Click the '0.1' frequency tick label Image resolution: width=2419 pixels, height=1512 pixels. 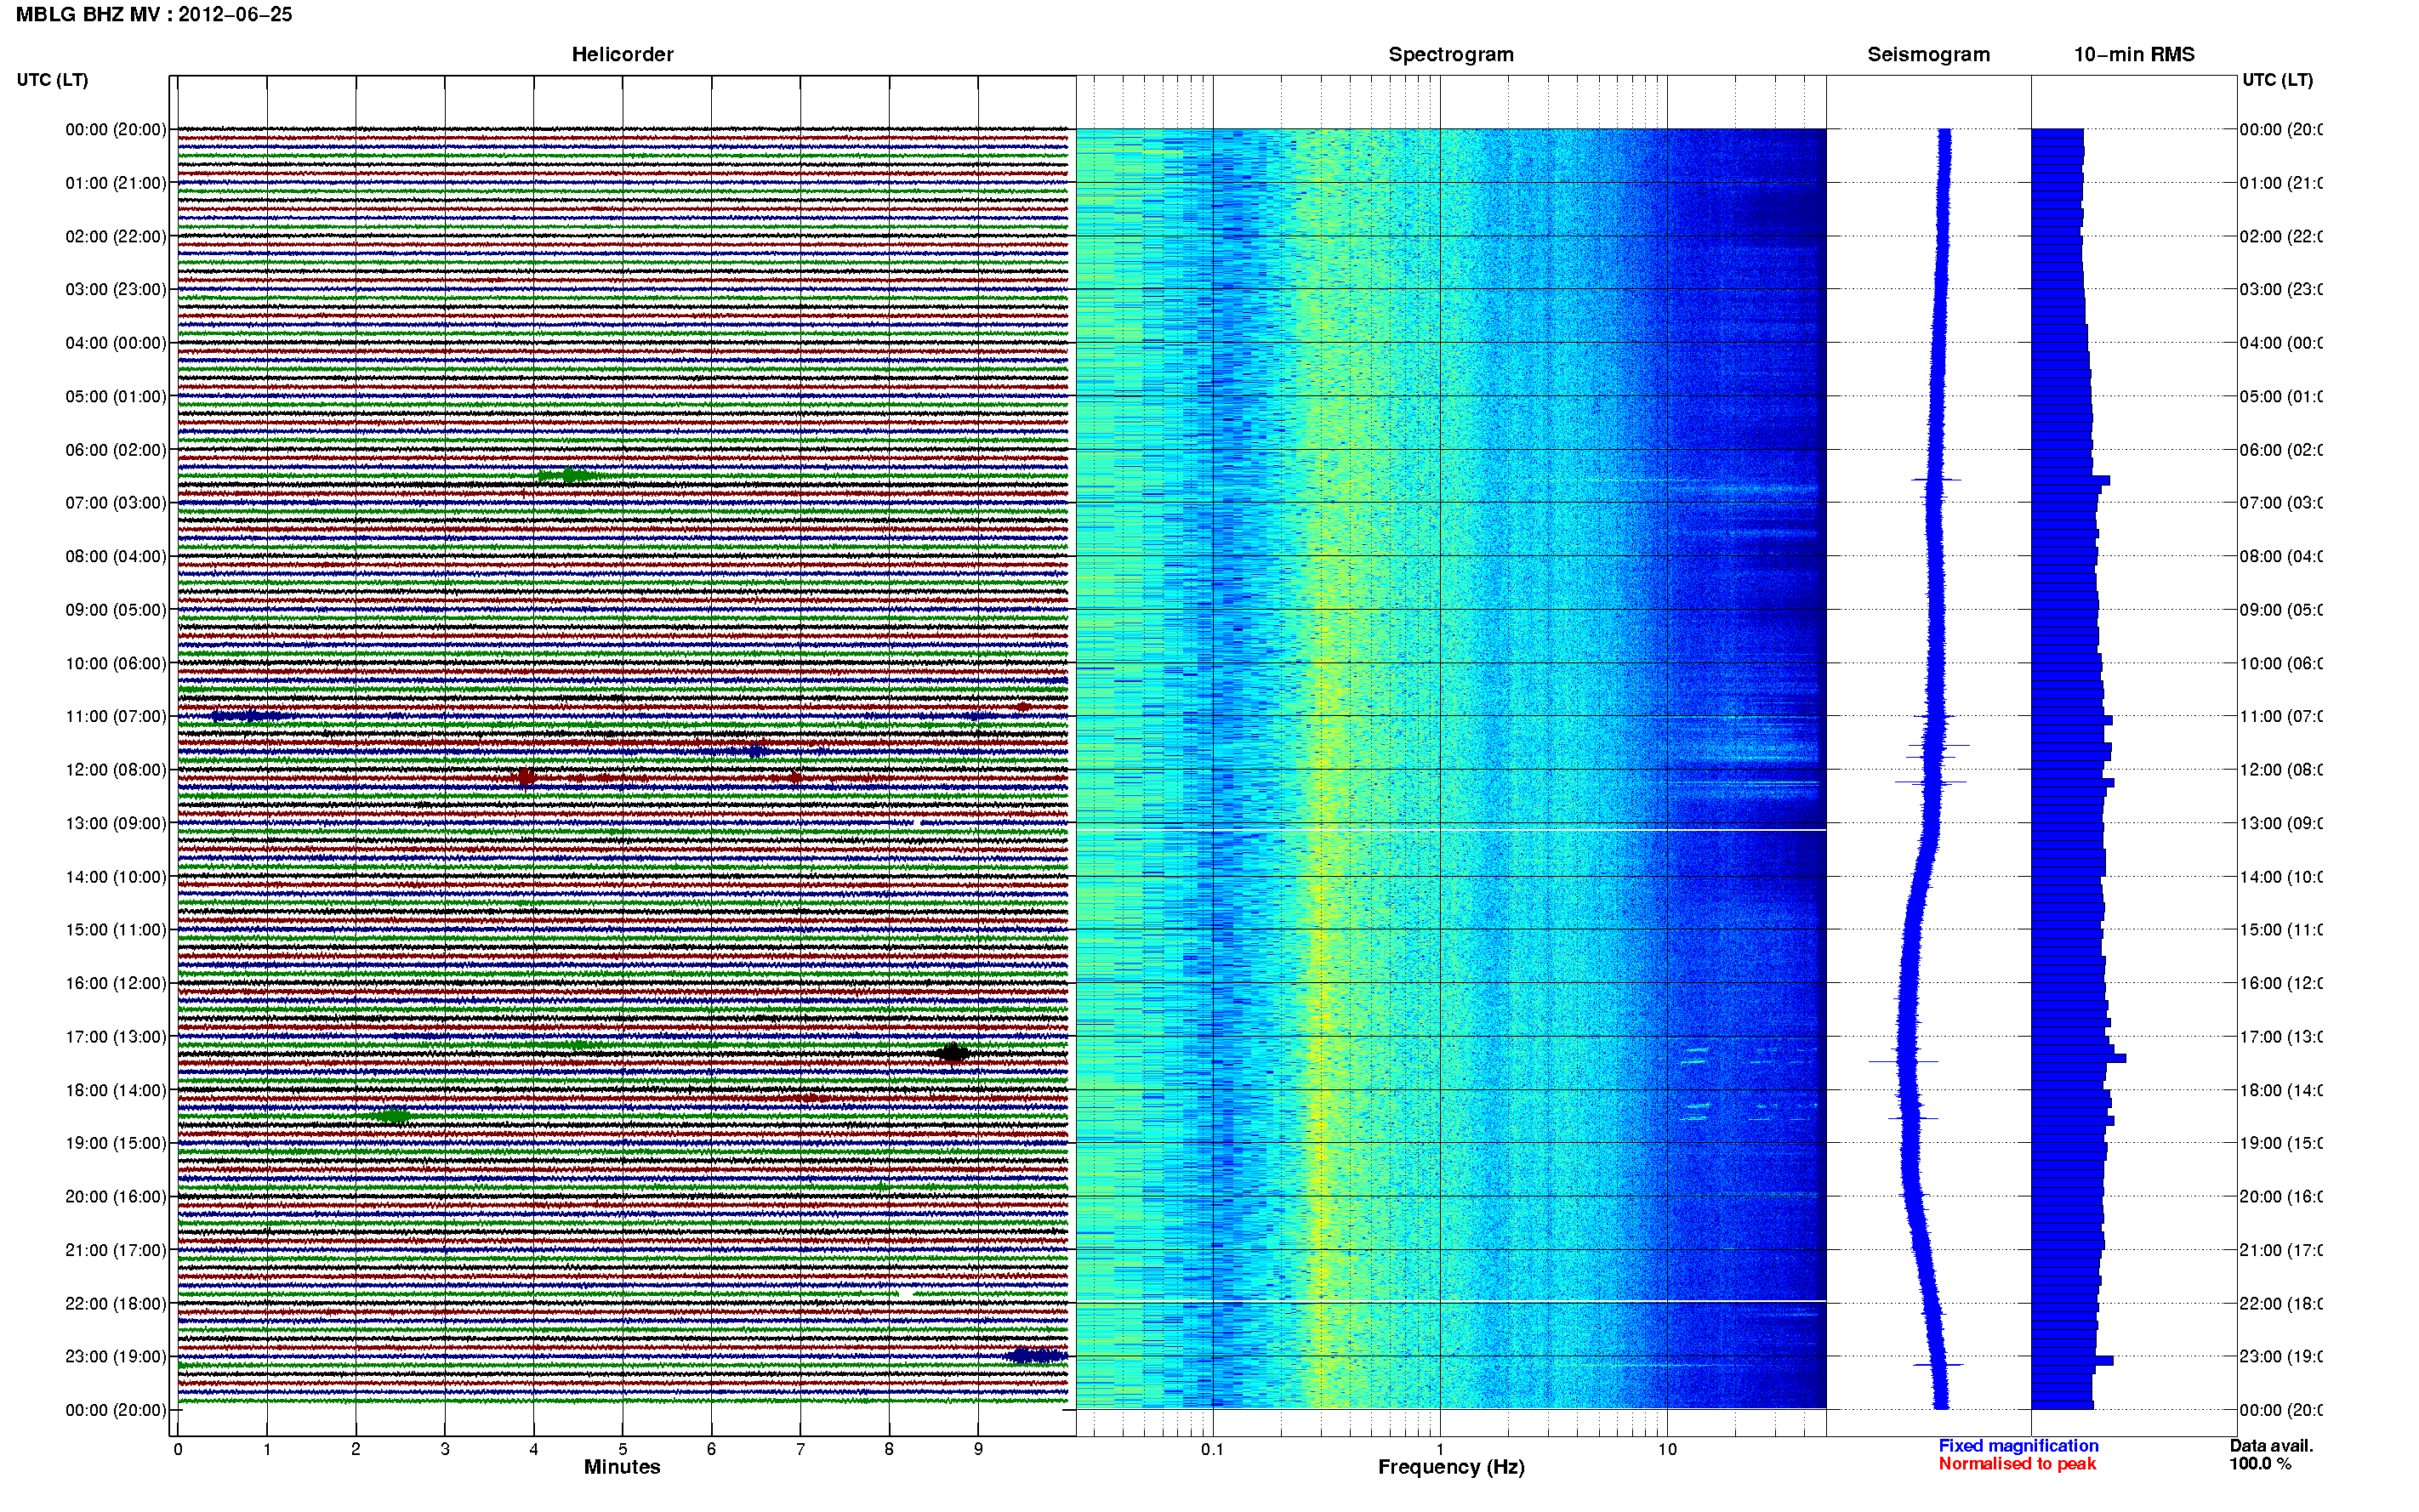(x=1212, y=1449)
